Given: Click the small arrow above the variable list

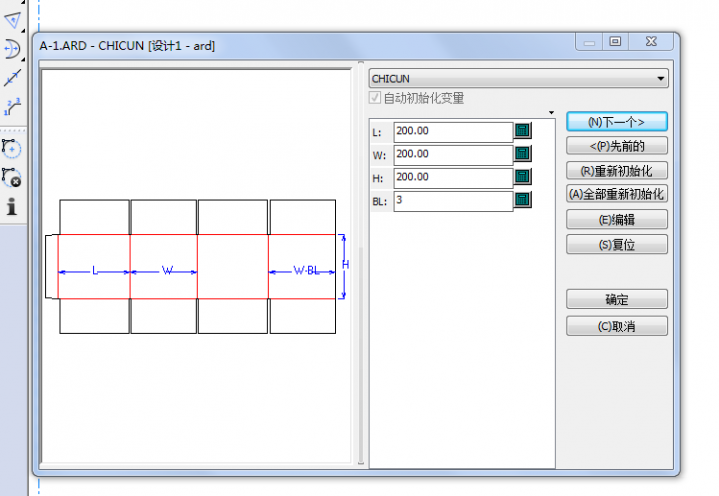Looking at the screenshot, I should (551, 113).
